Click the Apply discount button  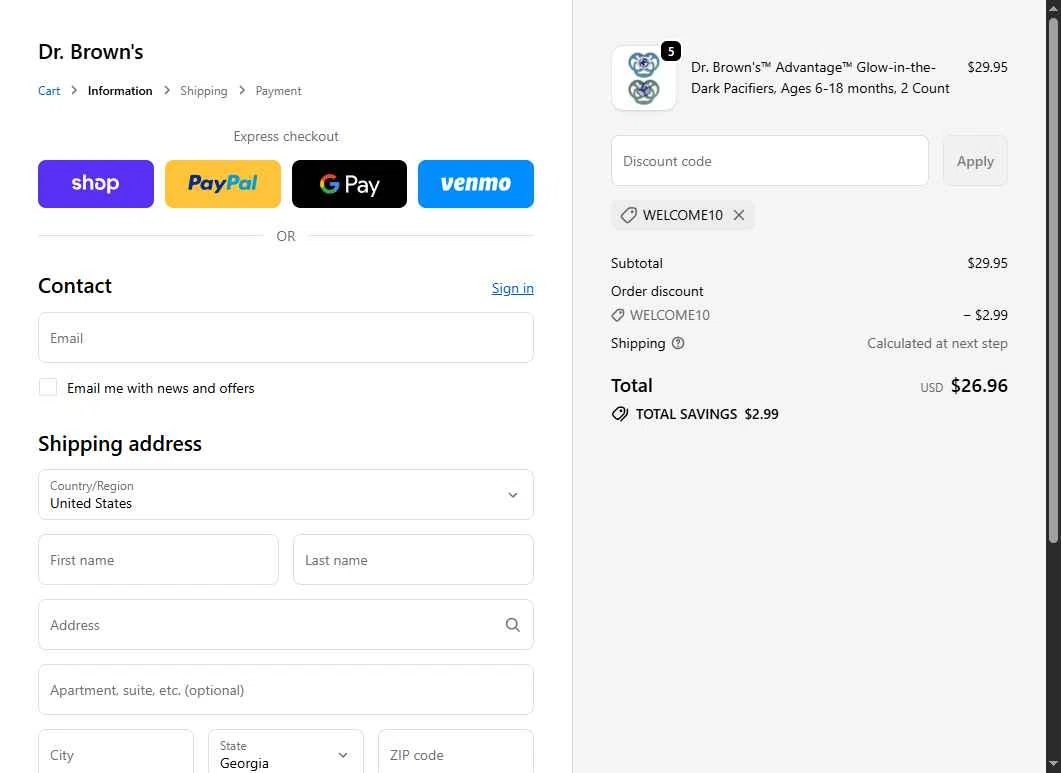[975, 161]
